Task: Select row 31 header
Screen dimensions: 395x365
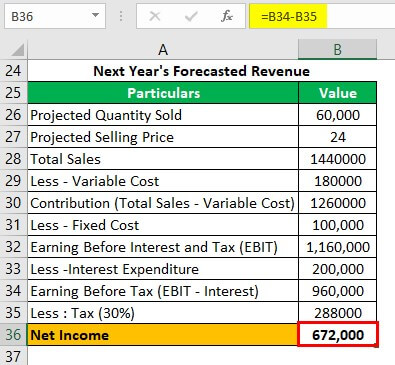Action: (13, 225)
